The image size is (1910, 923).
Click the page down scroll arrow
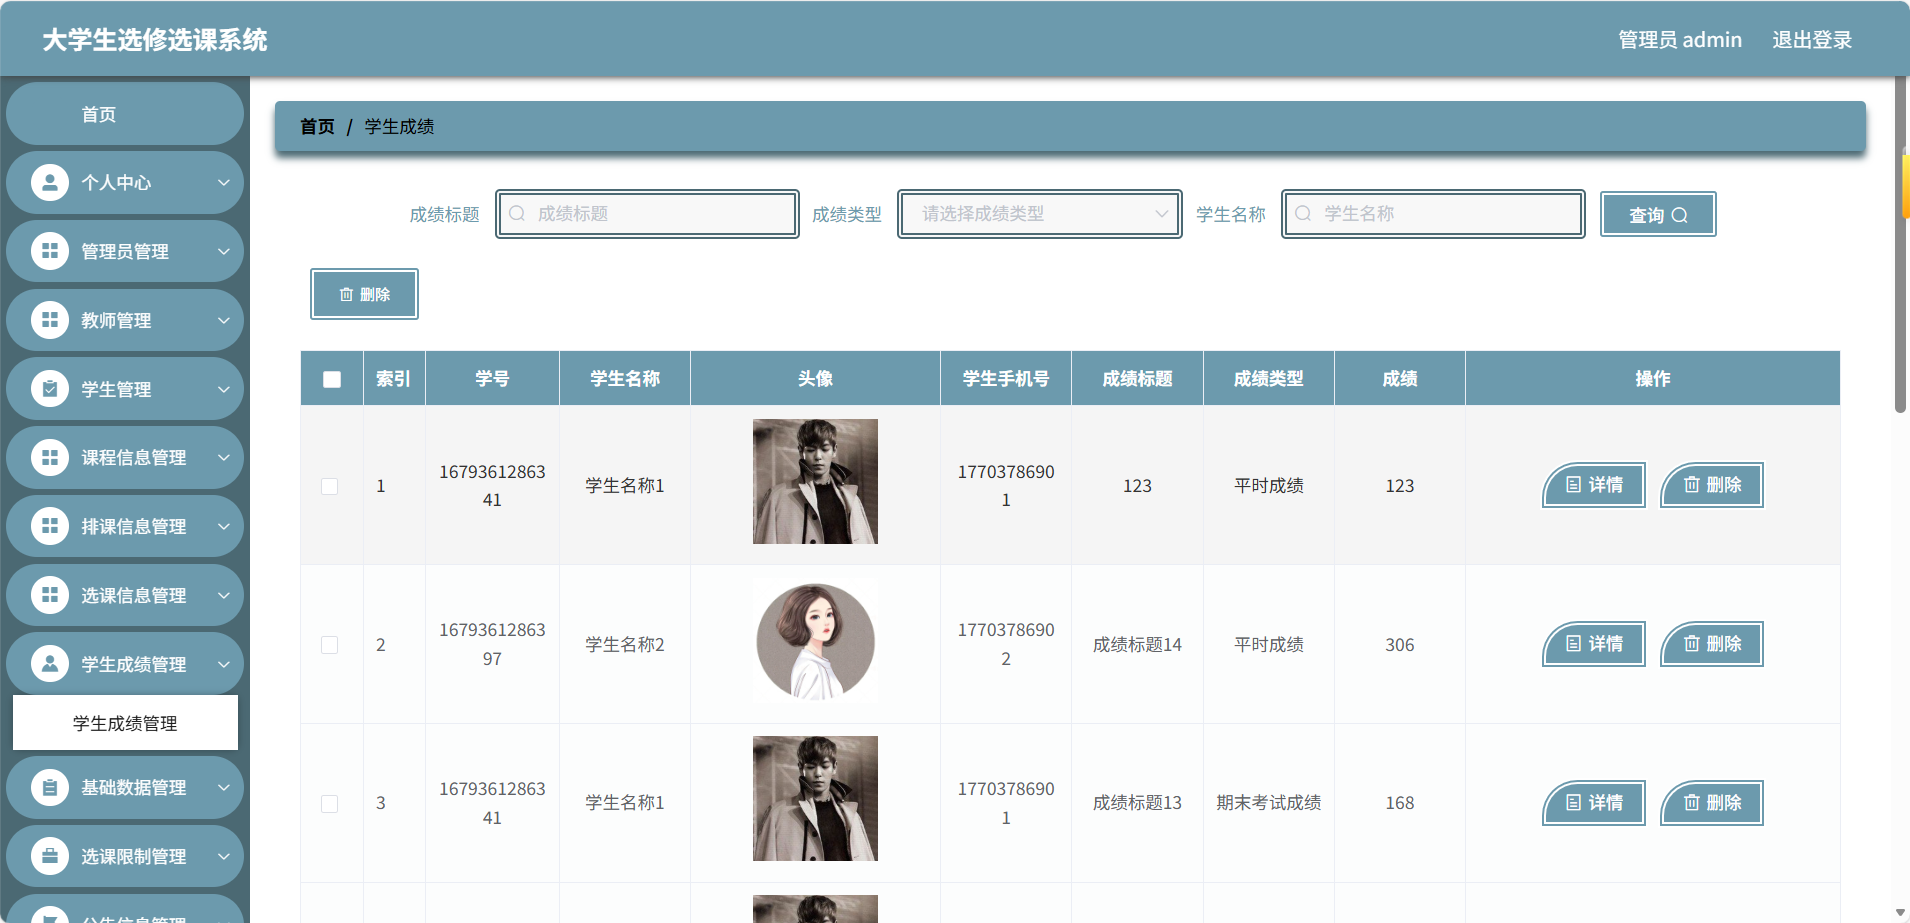click(x=1900, y=913)
